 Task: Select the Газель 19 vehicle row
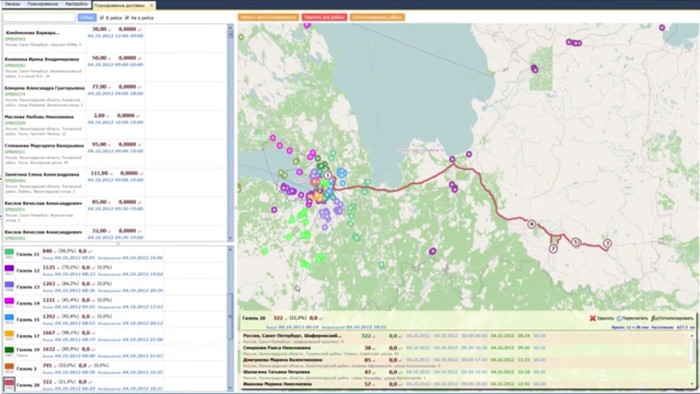pos(115,353)
